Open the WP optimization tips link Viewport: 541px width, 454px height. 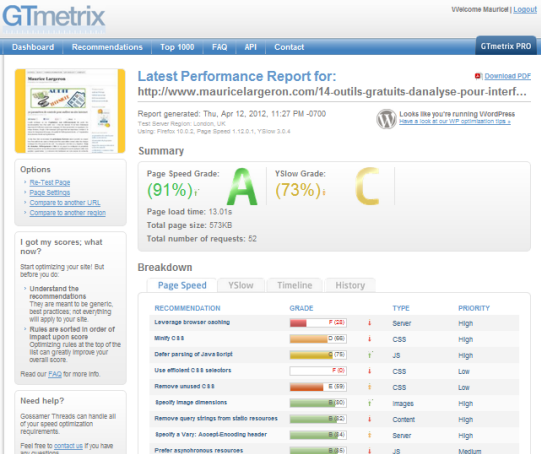point(455,121)
